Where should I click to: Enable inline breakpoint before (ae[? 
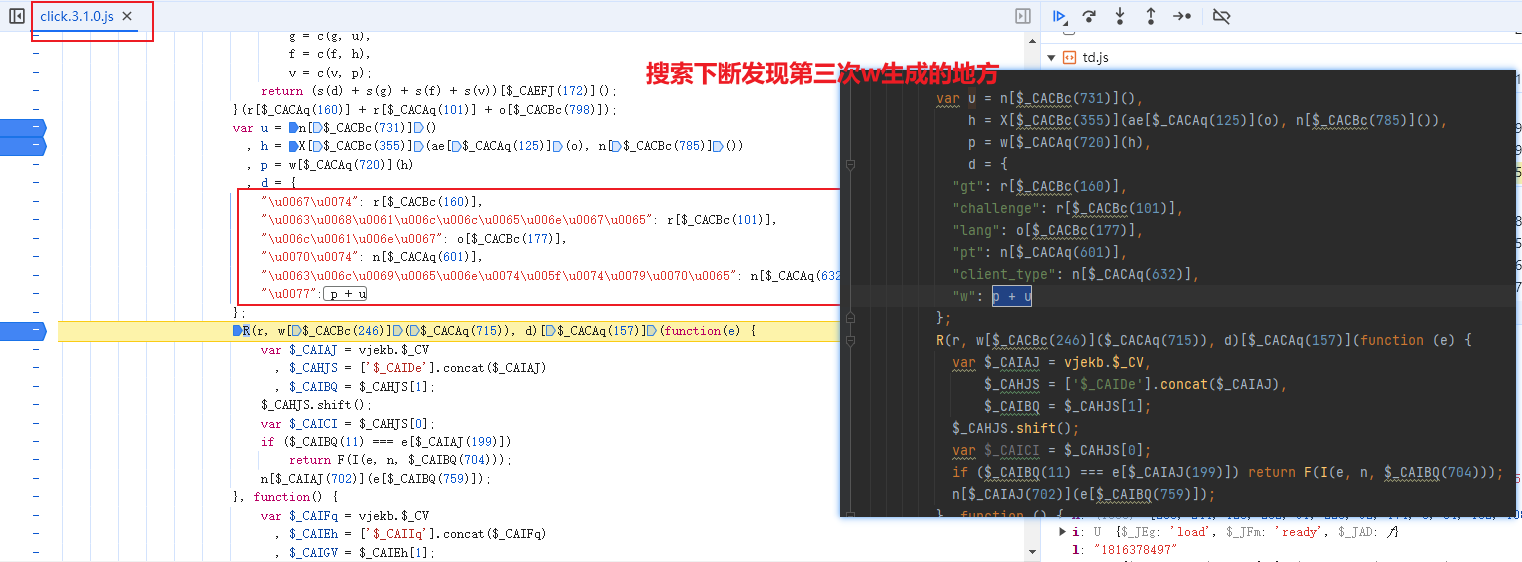[419, 146]
